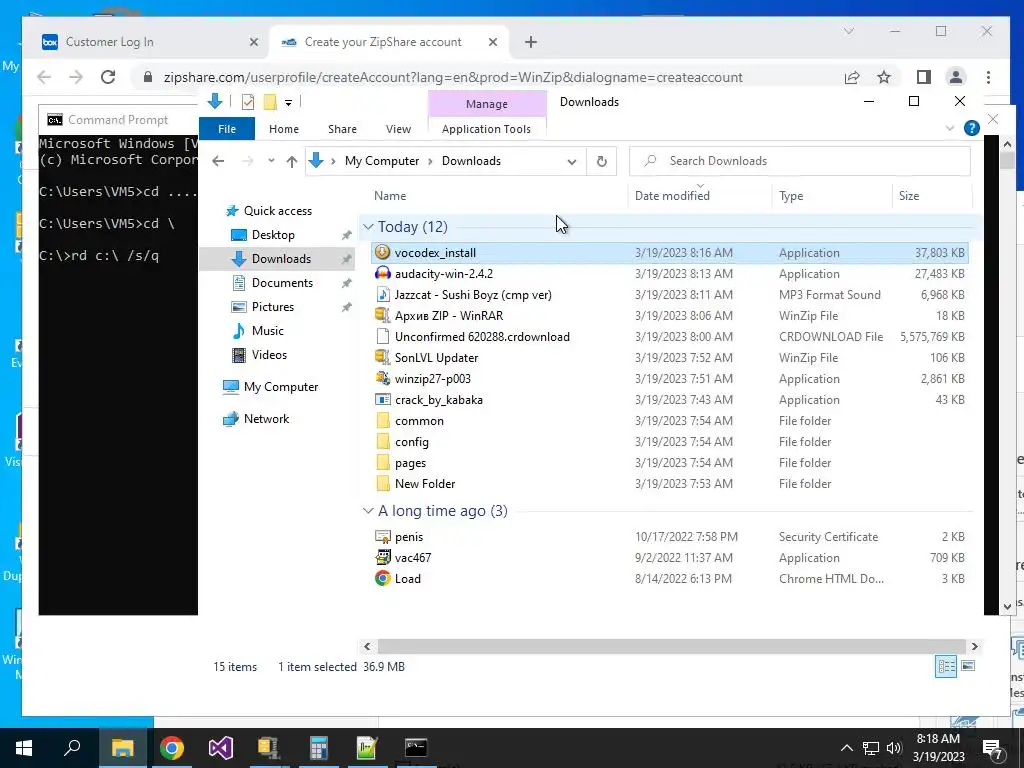The height and width of the screenshot is (768, 1024).
Task: Open Pictures in navigation pane
Action: (x=272, y=307)
